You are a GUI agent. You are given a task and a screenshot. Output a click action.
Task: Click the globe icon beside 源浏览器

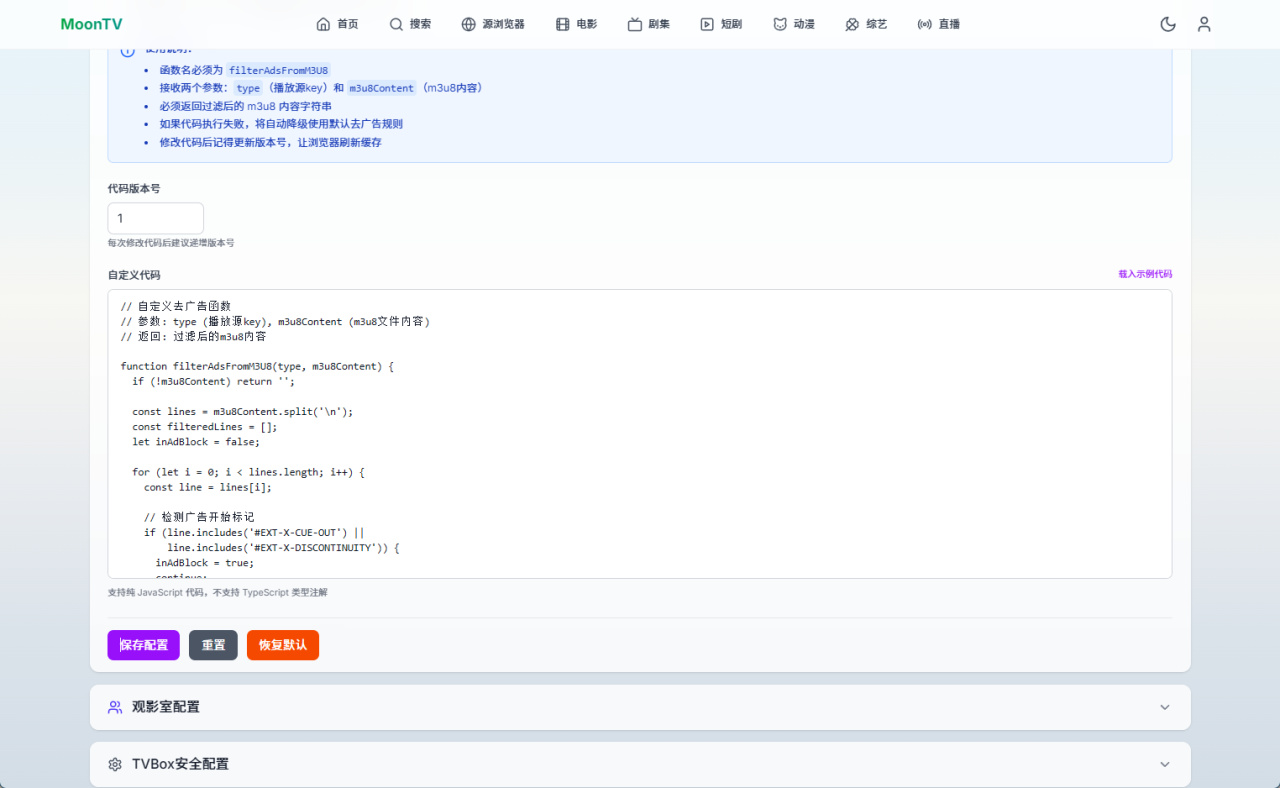[x=468, y=24]
